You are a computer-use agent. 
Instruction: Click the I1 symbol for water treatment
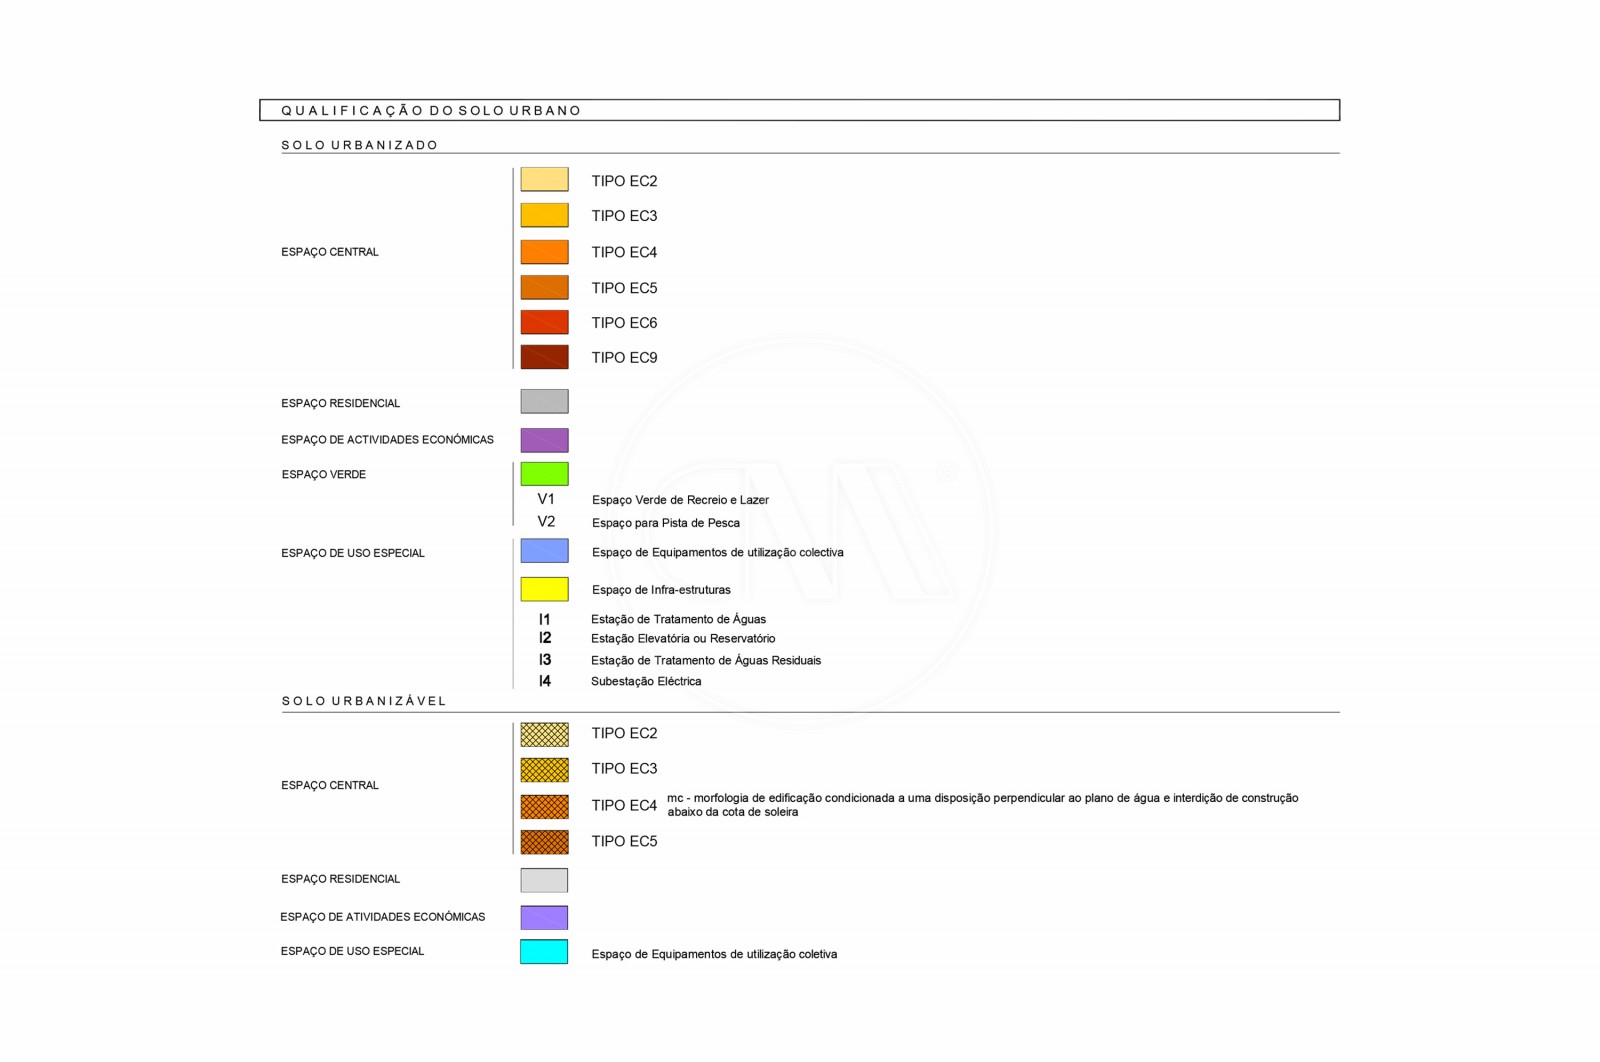click(545, 620)
